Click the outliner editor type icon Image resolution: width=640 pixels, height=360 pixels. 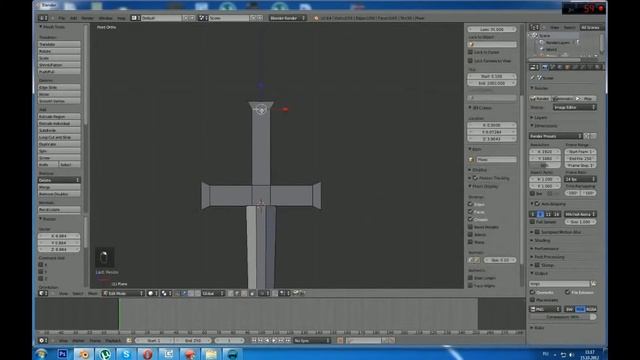(x=534, y=27)
